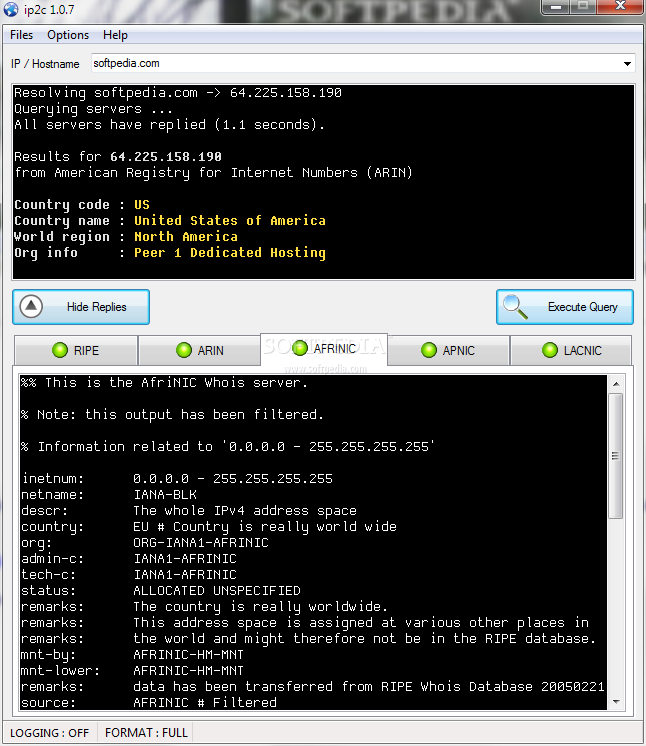646x746 pixels.
Task: Expand the IP / Hostname dropdown arrow
Action: (x=627, y=64)
